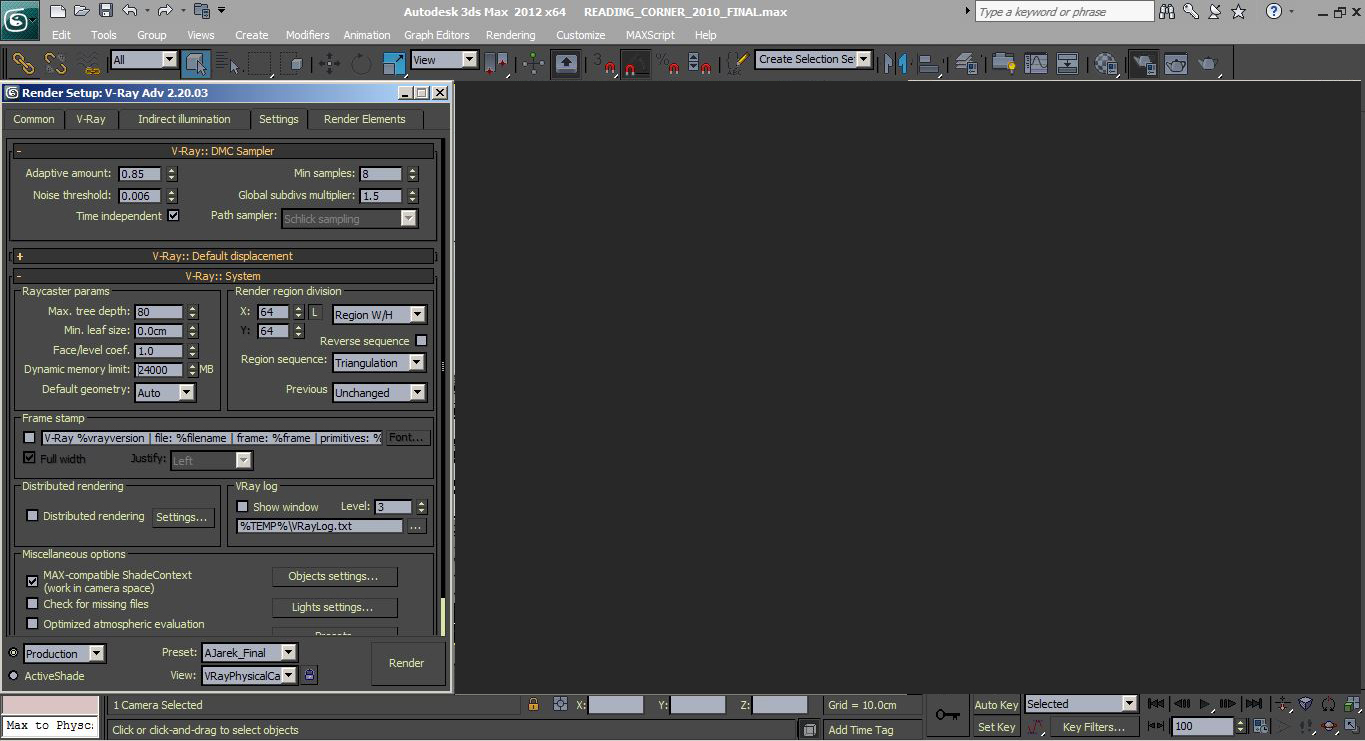Select the Select and Link tool
Screen dimensions: 1365x741
(23, 64)
